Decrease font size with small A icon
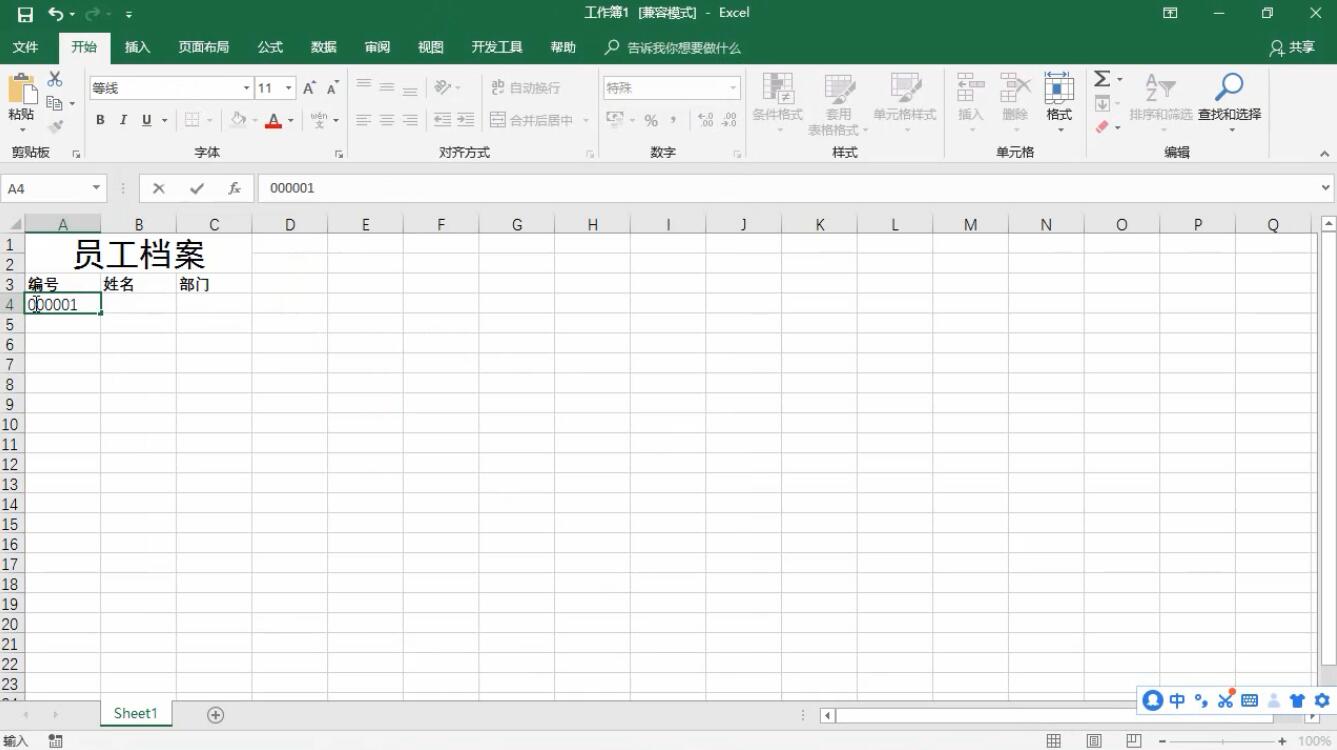The height and width of the screenshot is (750, 1337). click(x=333, y=88)
